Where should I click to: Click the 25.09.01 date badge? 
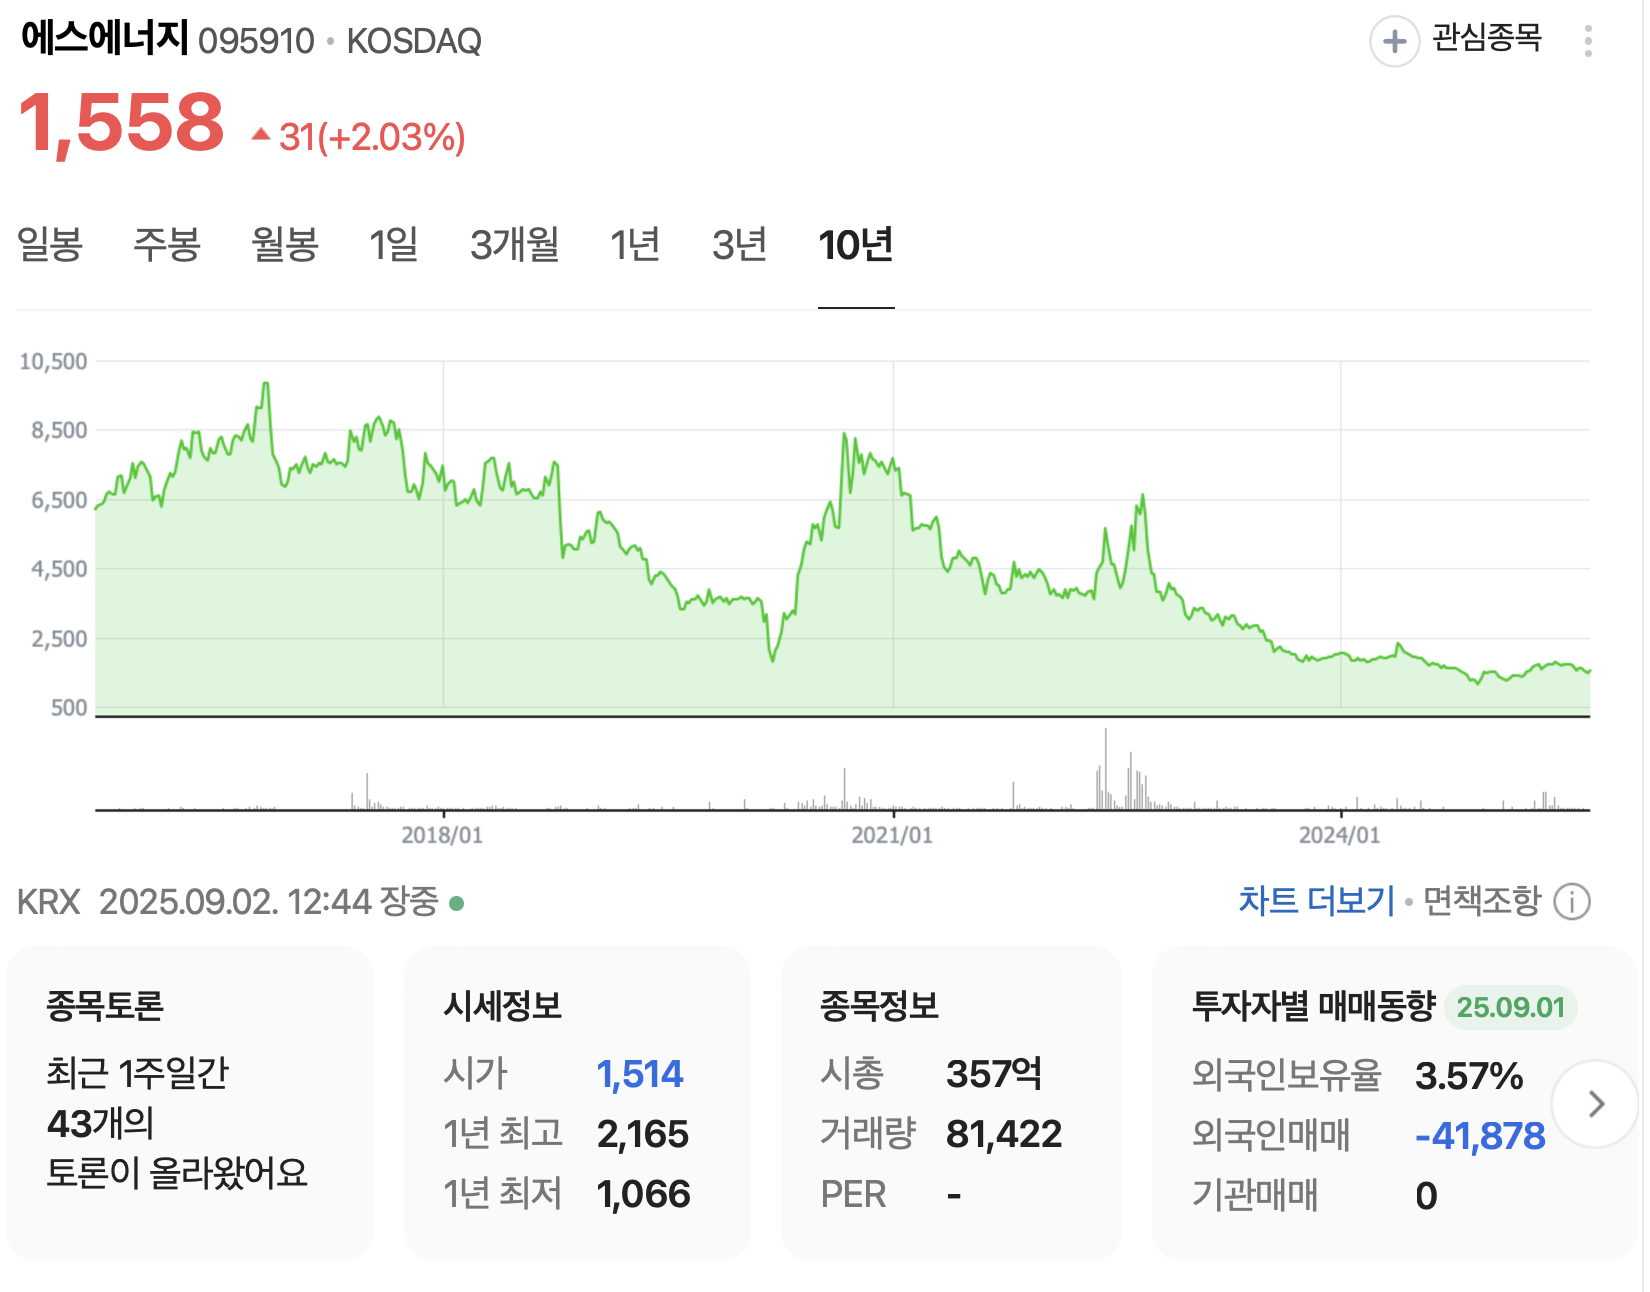click(1510, 1007)
